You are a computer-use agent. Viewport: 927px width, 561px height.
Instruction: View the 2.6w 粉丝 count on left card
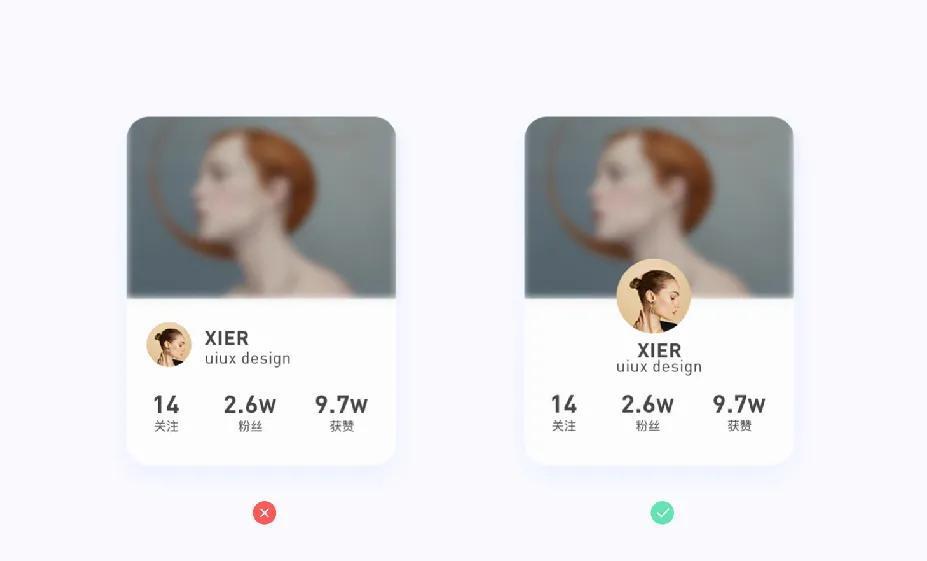(249, 413)
